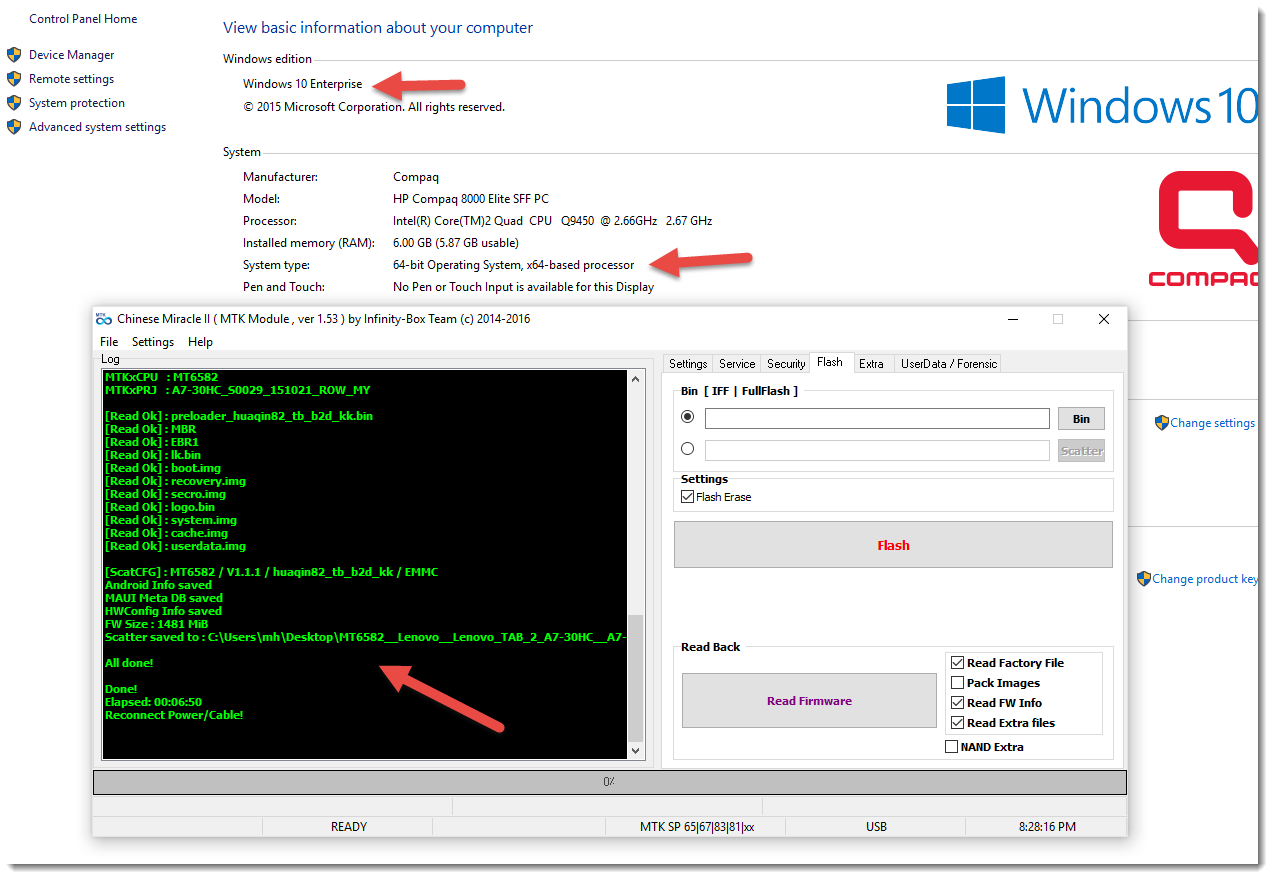Viewport: 1273px width, 879px height.
Task: Click the MTK SP 65|67|83|81|xx status
Action: coord(696,827)
